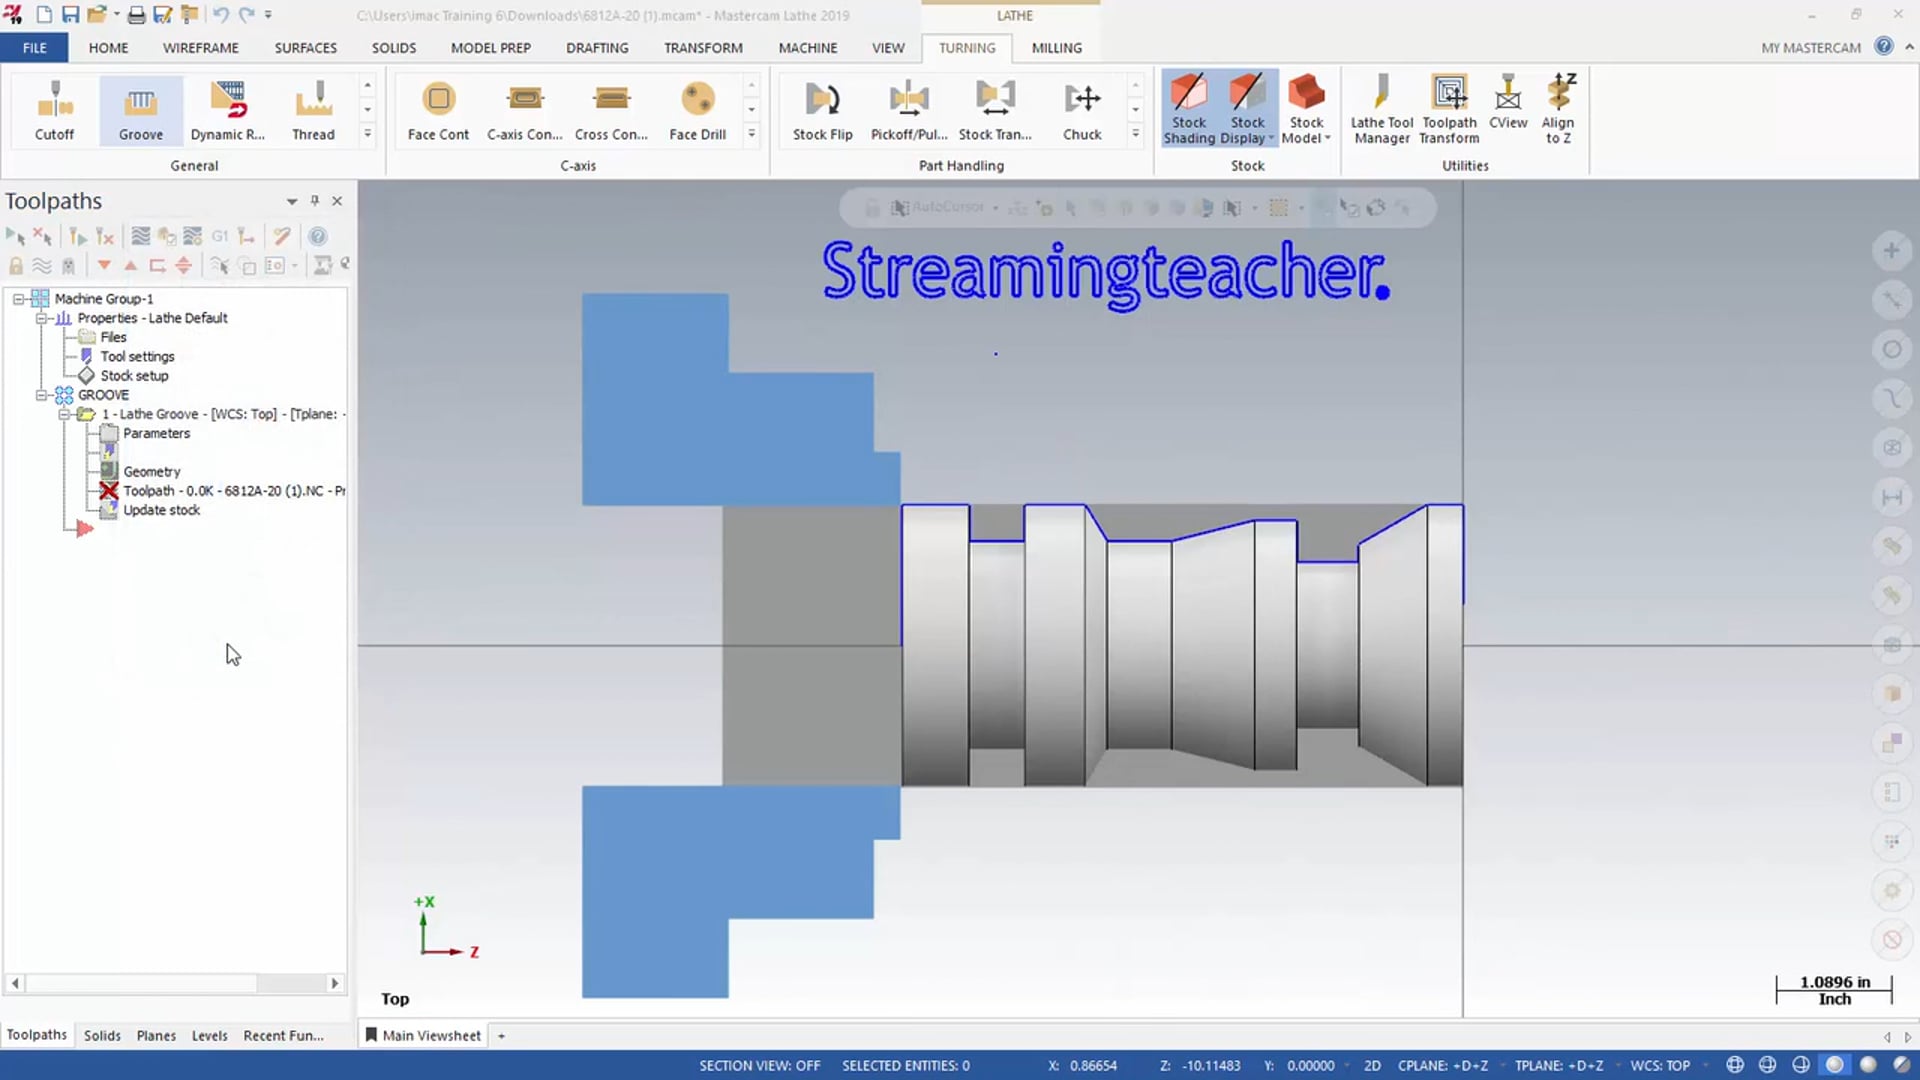Select all operations in Toolpaths manager
This screenshot has width=1920, height=1080.
click(x=15, y=237)
